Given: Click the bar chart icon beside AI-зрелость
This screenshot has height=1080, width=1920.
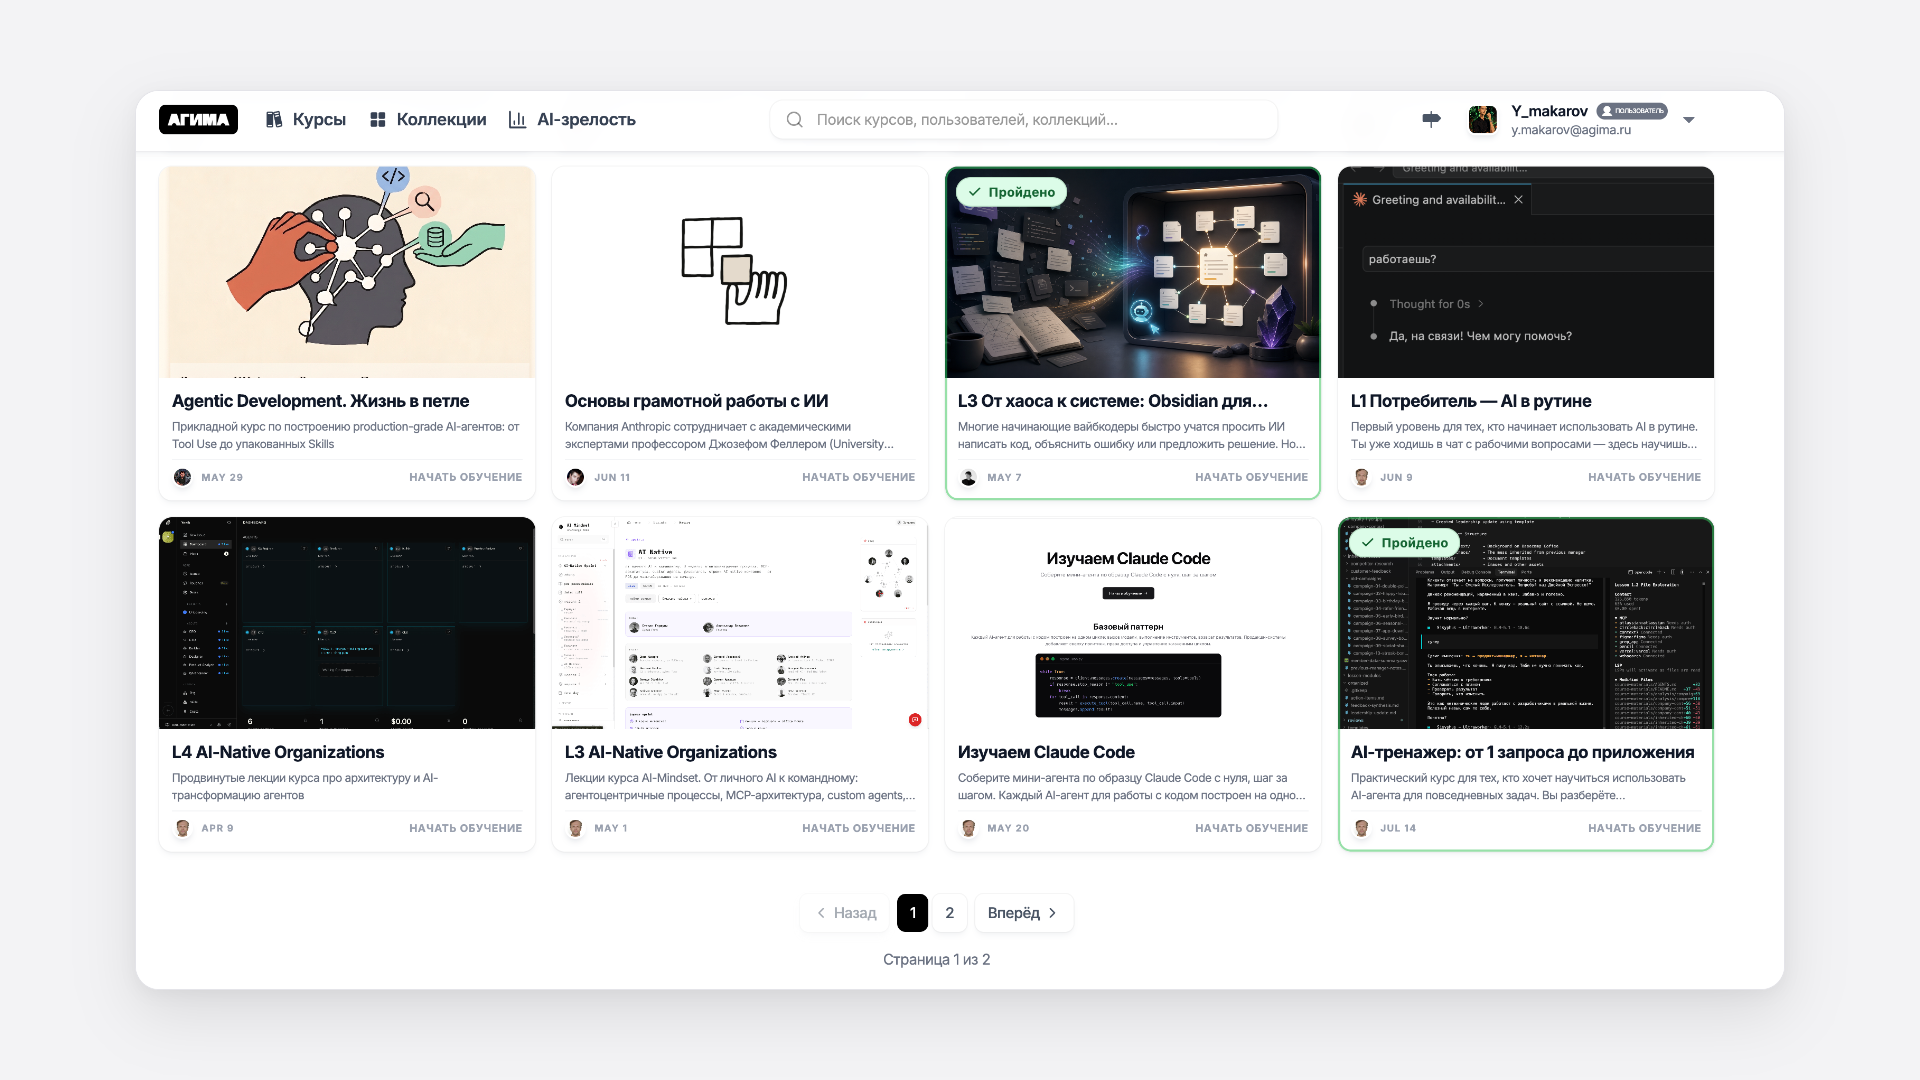Looking at the screenshot, I should click(517, 119).
